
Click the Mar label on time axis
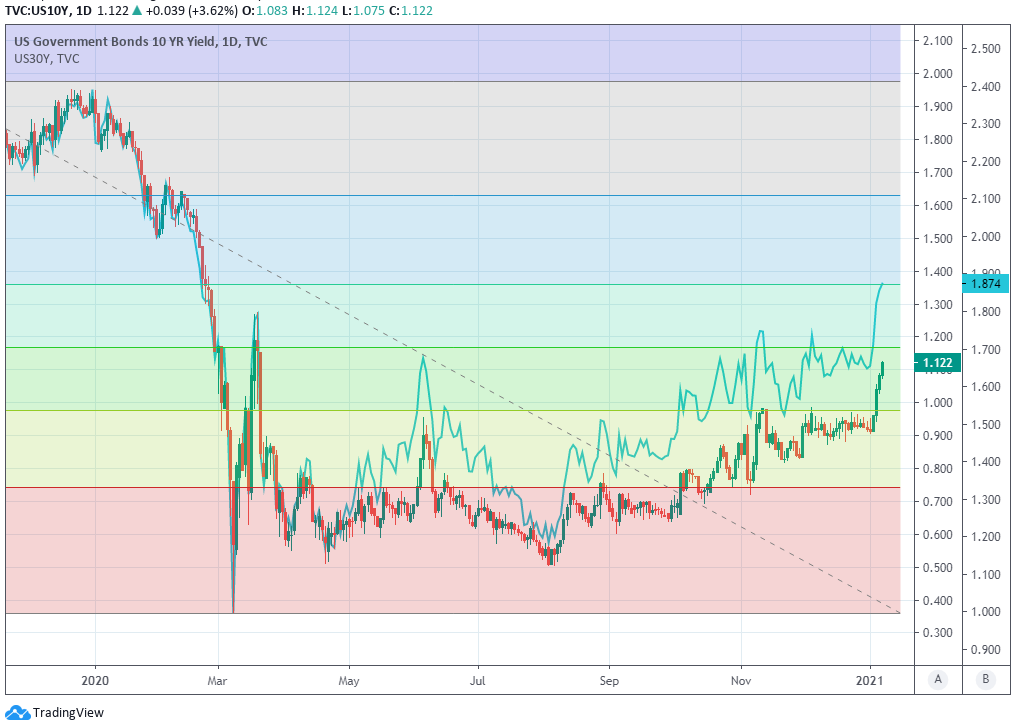tap(218, 680)
